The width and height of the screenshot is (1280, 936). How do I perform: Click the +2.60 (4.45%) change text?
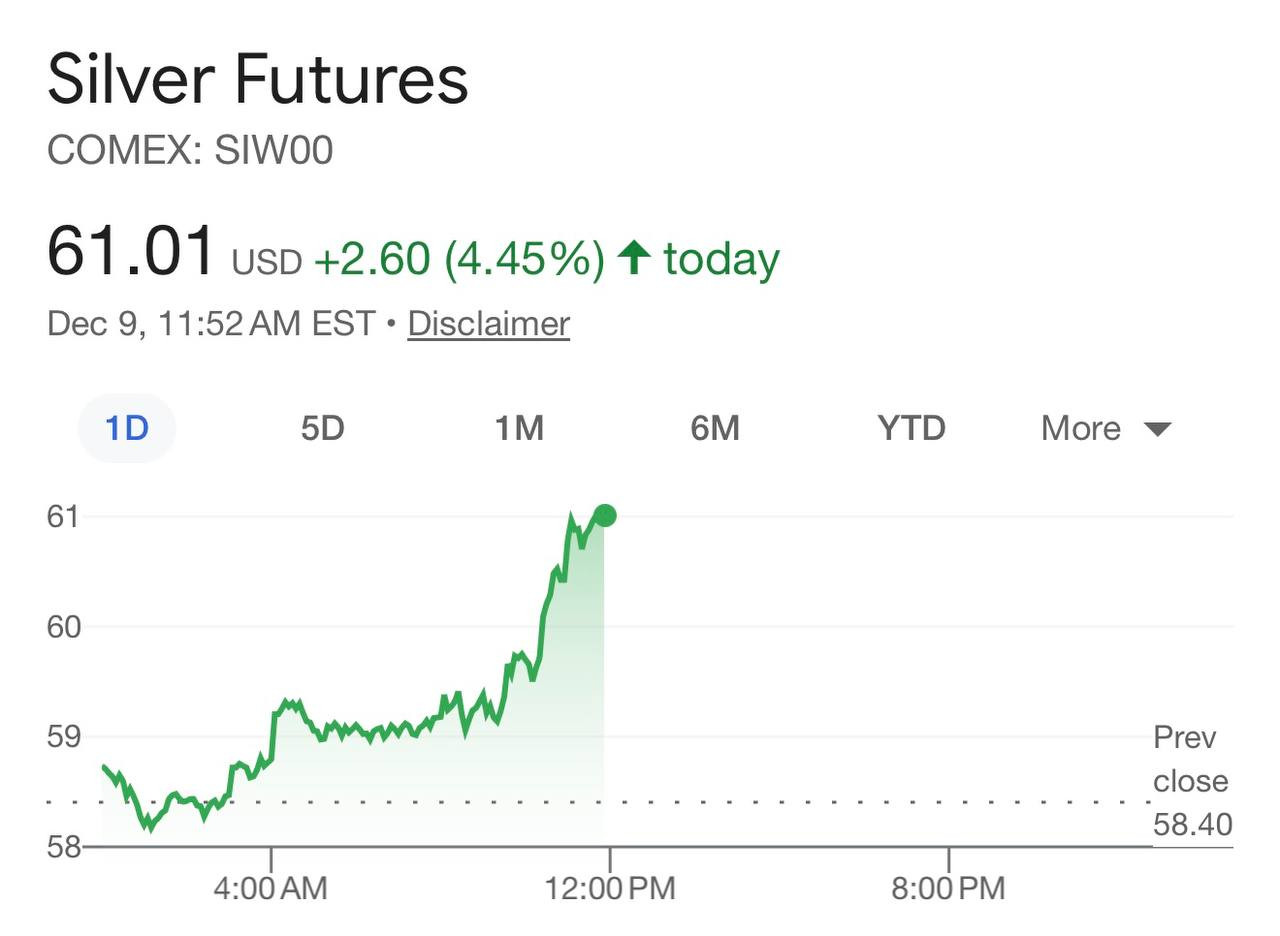pos(459,259)
